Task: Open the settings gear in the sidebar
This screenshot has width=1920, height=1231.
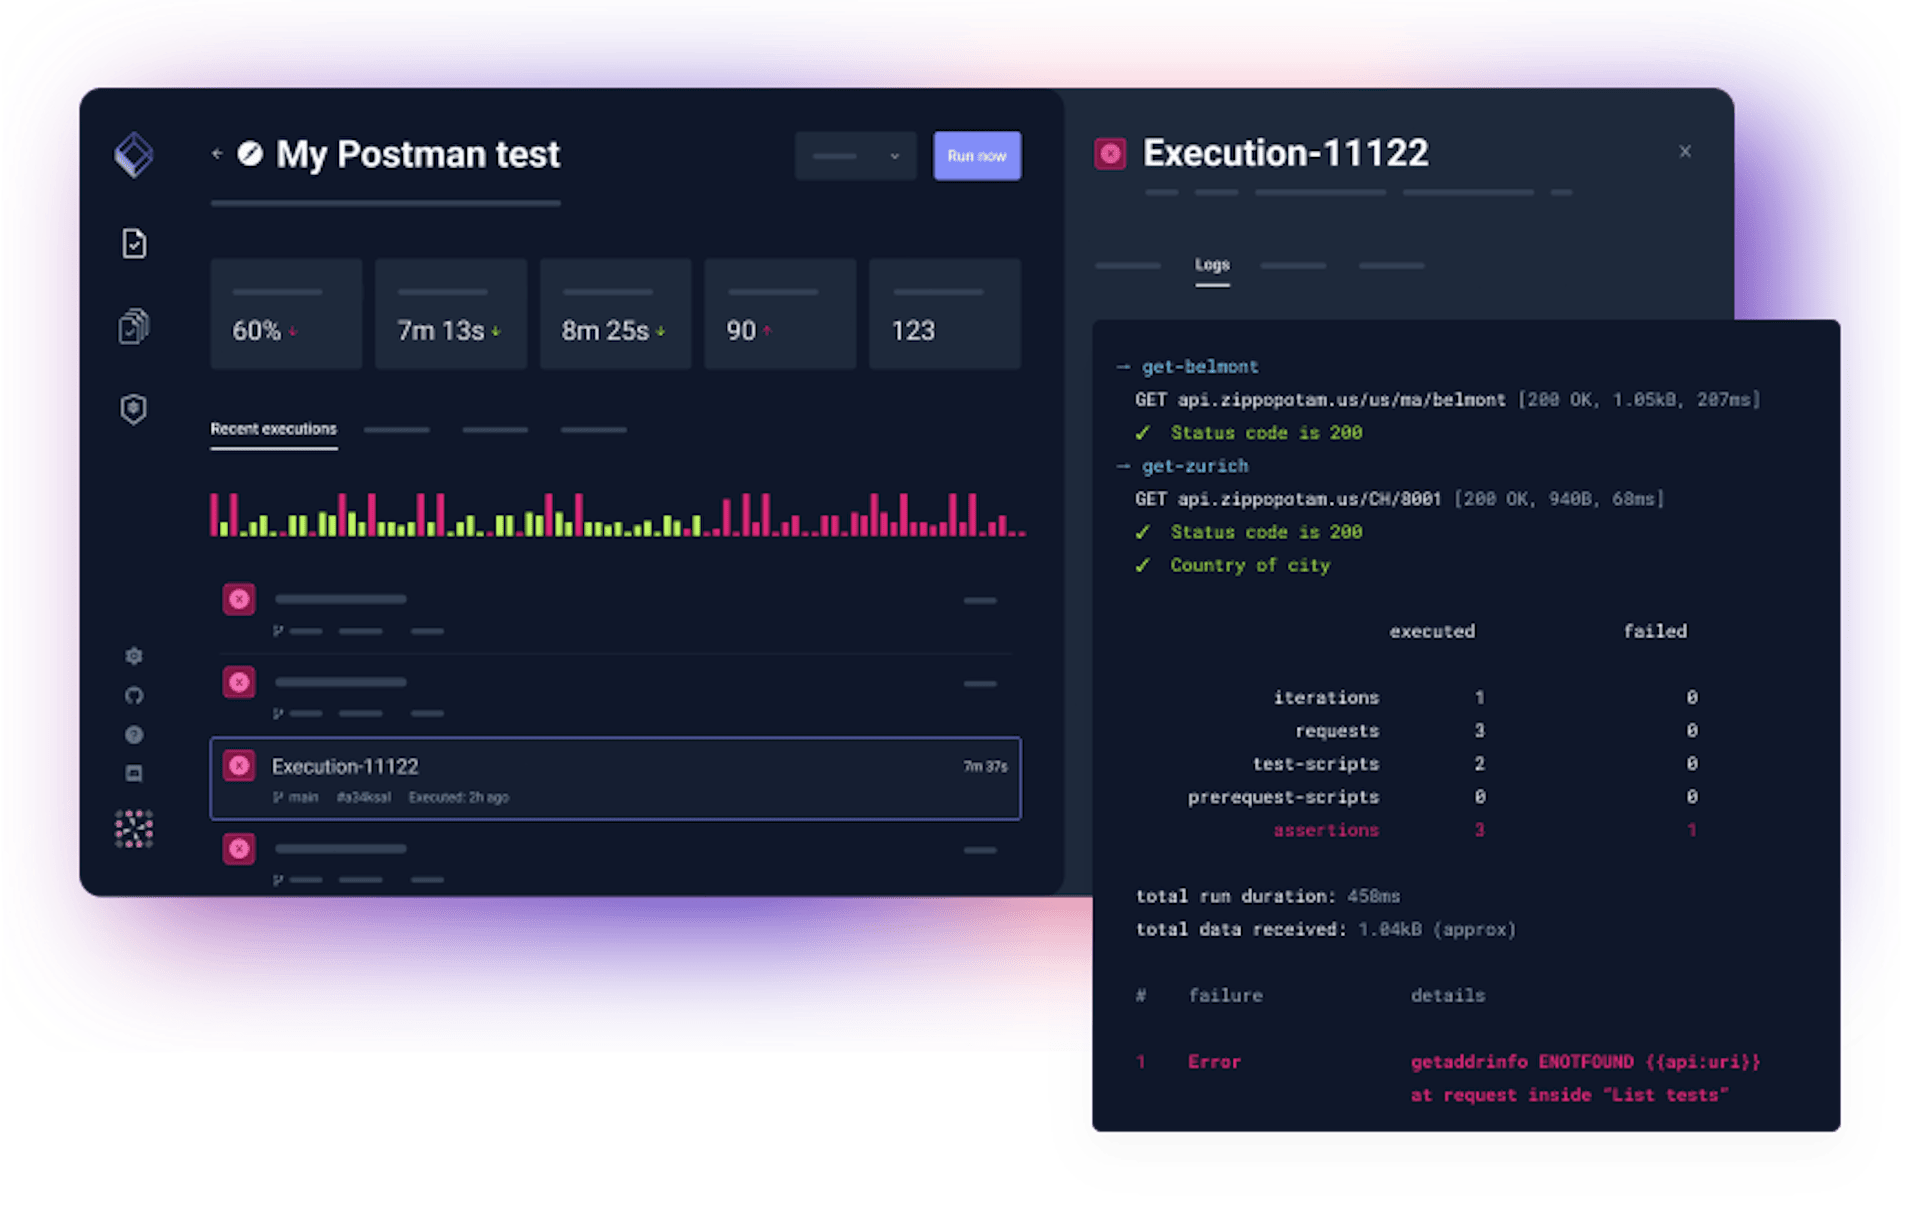Action: [133, 656]
